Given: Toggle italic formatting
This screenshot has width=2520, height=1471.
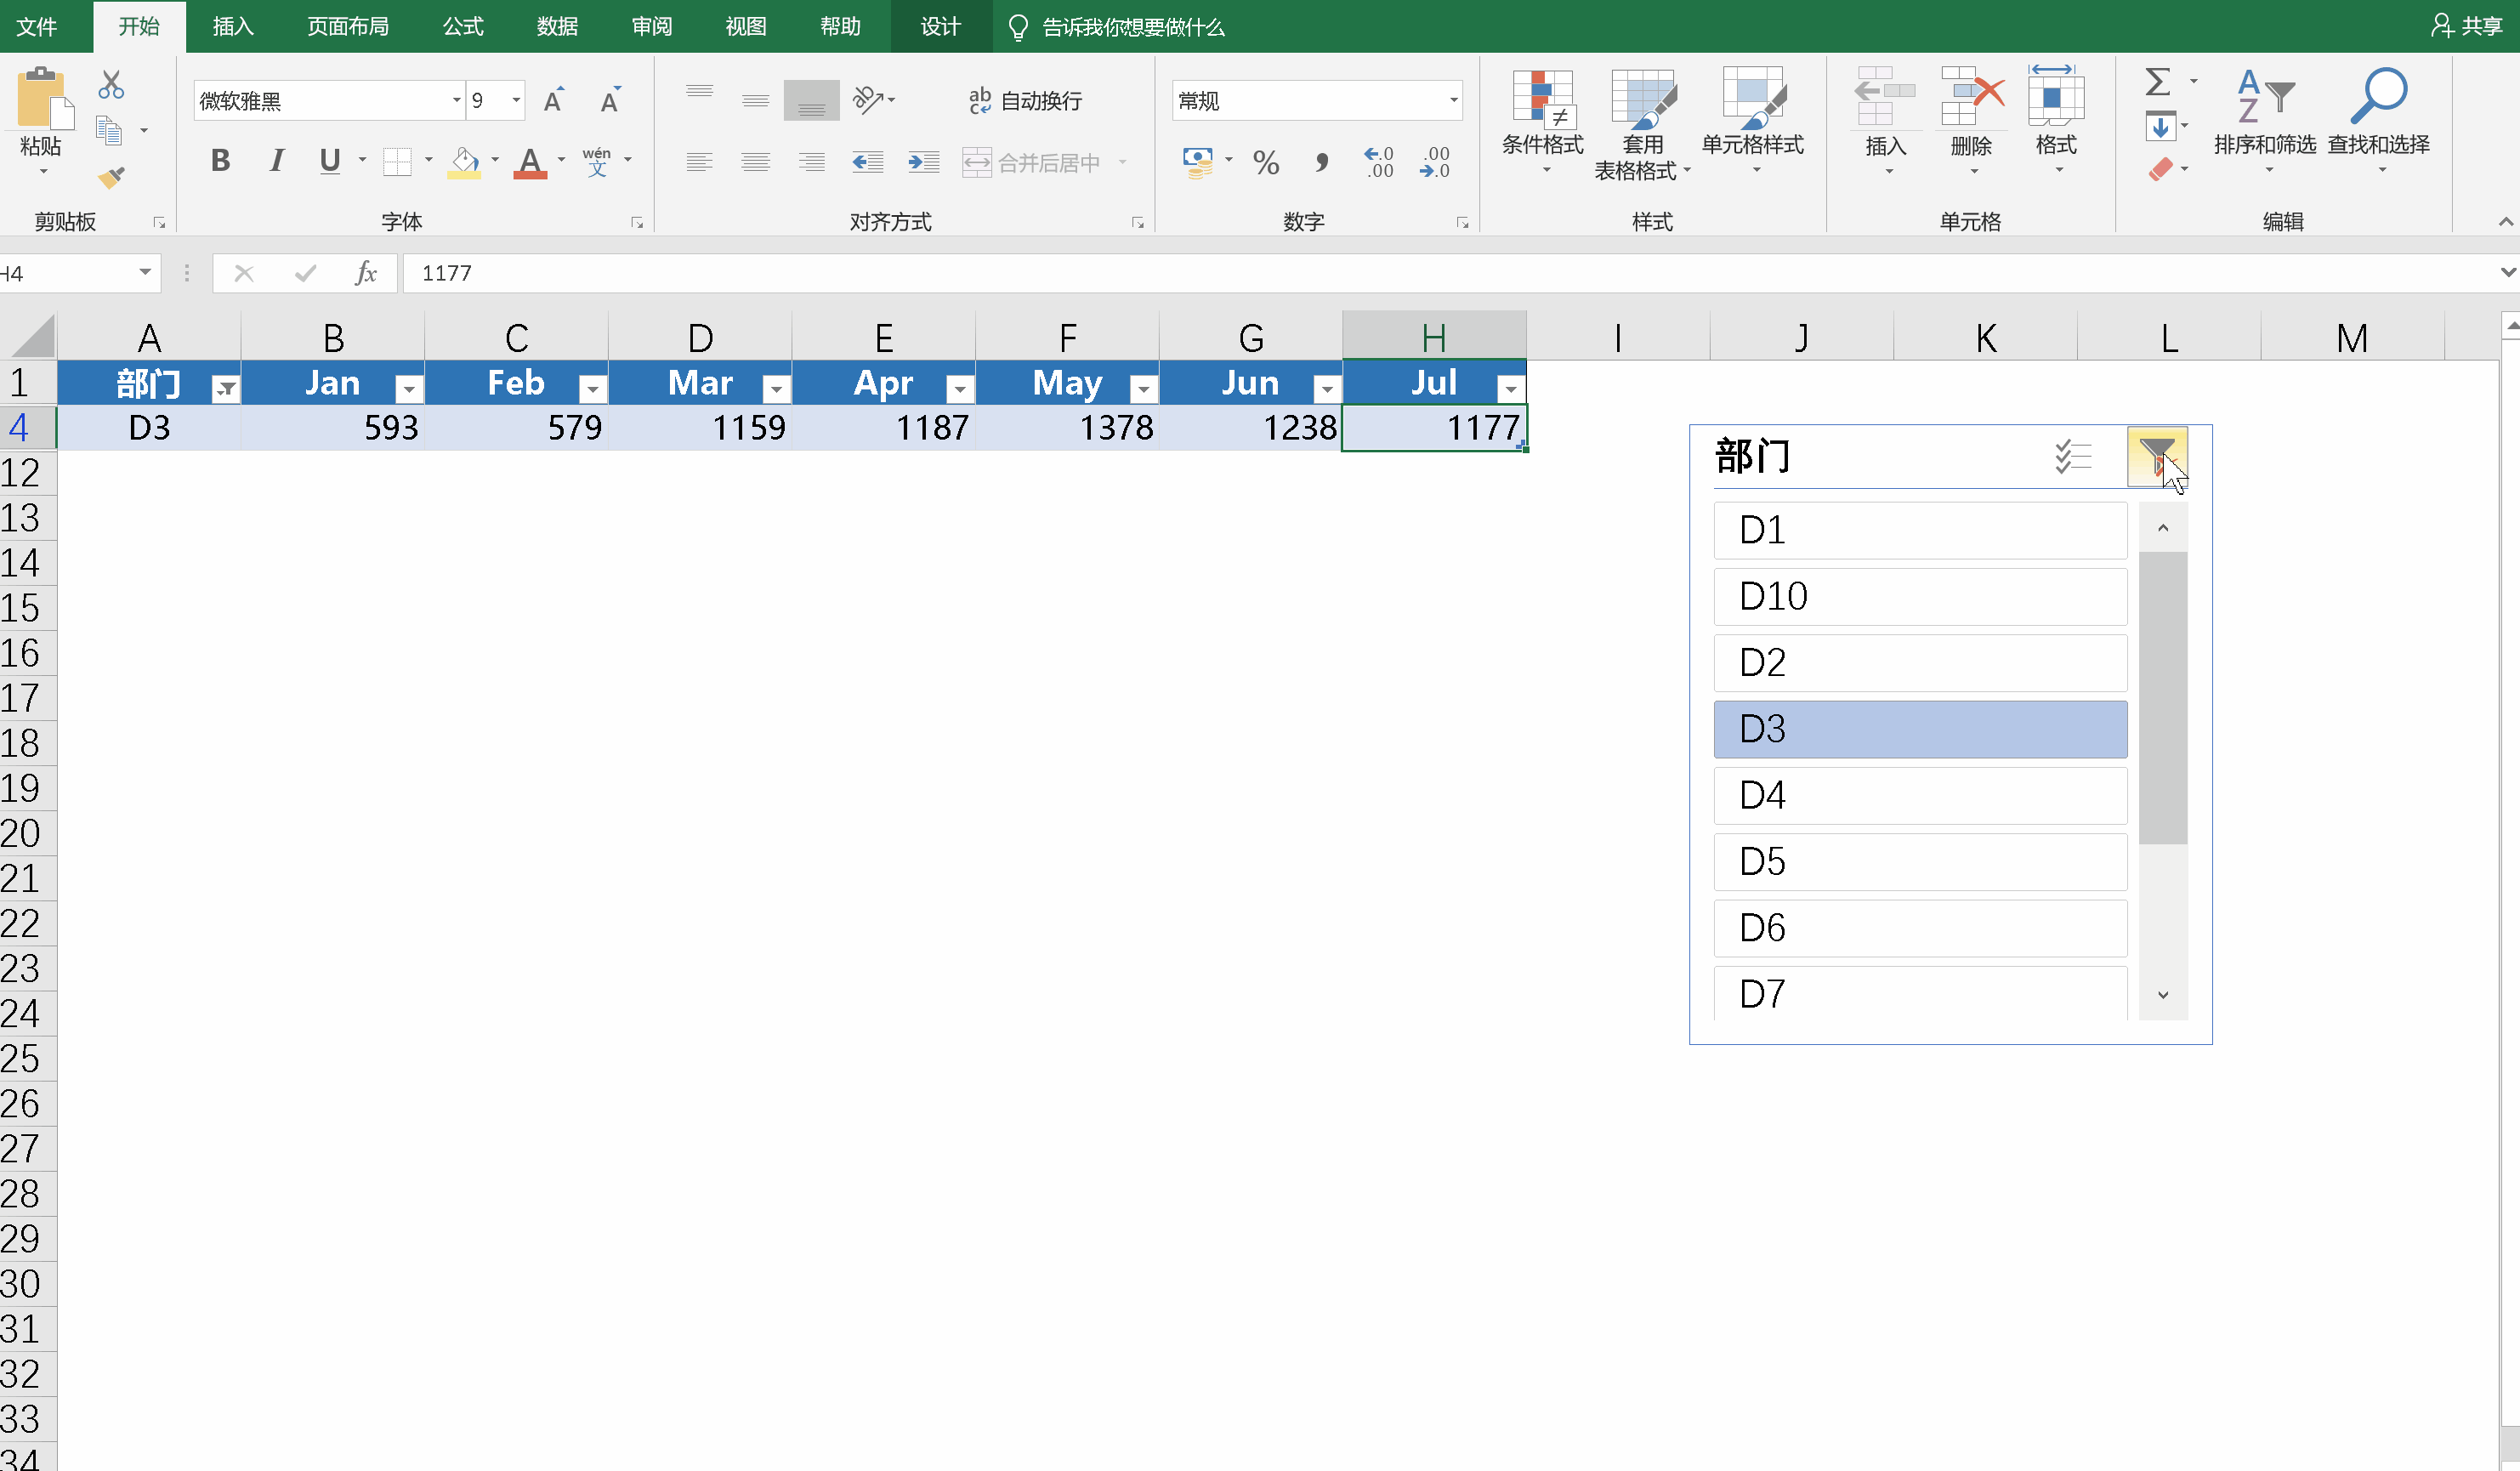Looking at the screenshot, I should click(276, 160).
